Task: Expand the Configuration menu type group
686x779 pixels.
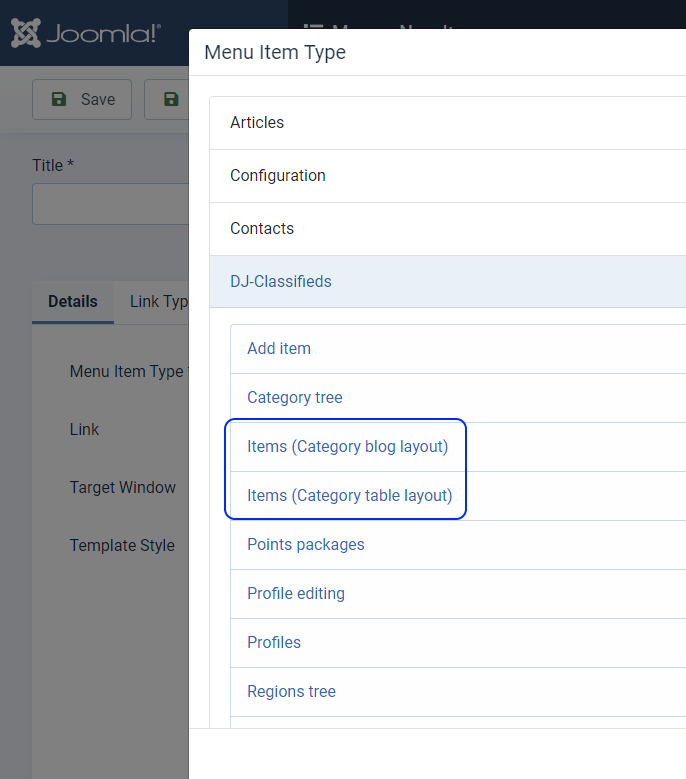Action: pyautogui.click(x=448, y=176)
